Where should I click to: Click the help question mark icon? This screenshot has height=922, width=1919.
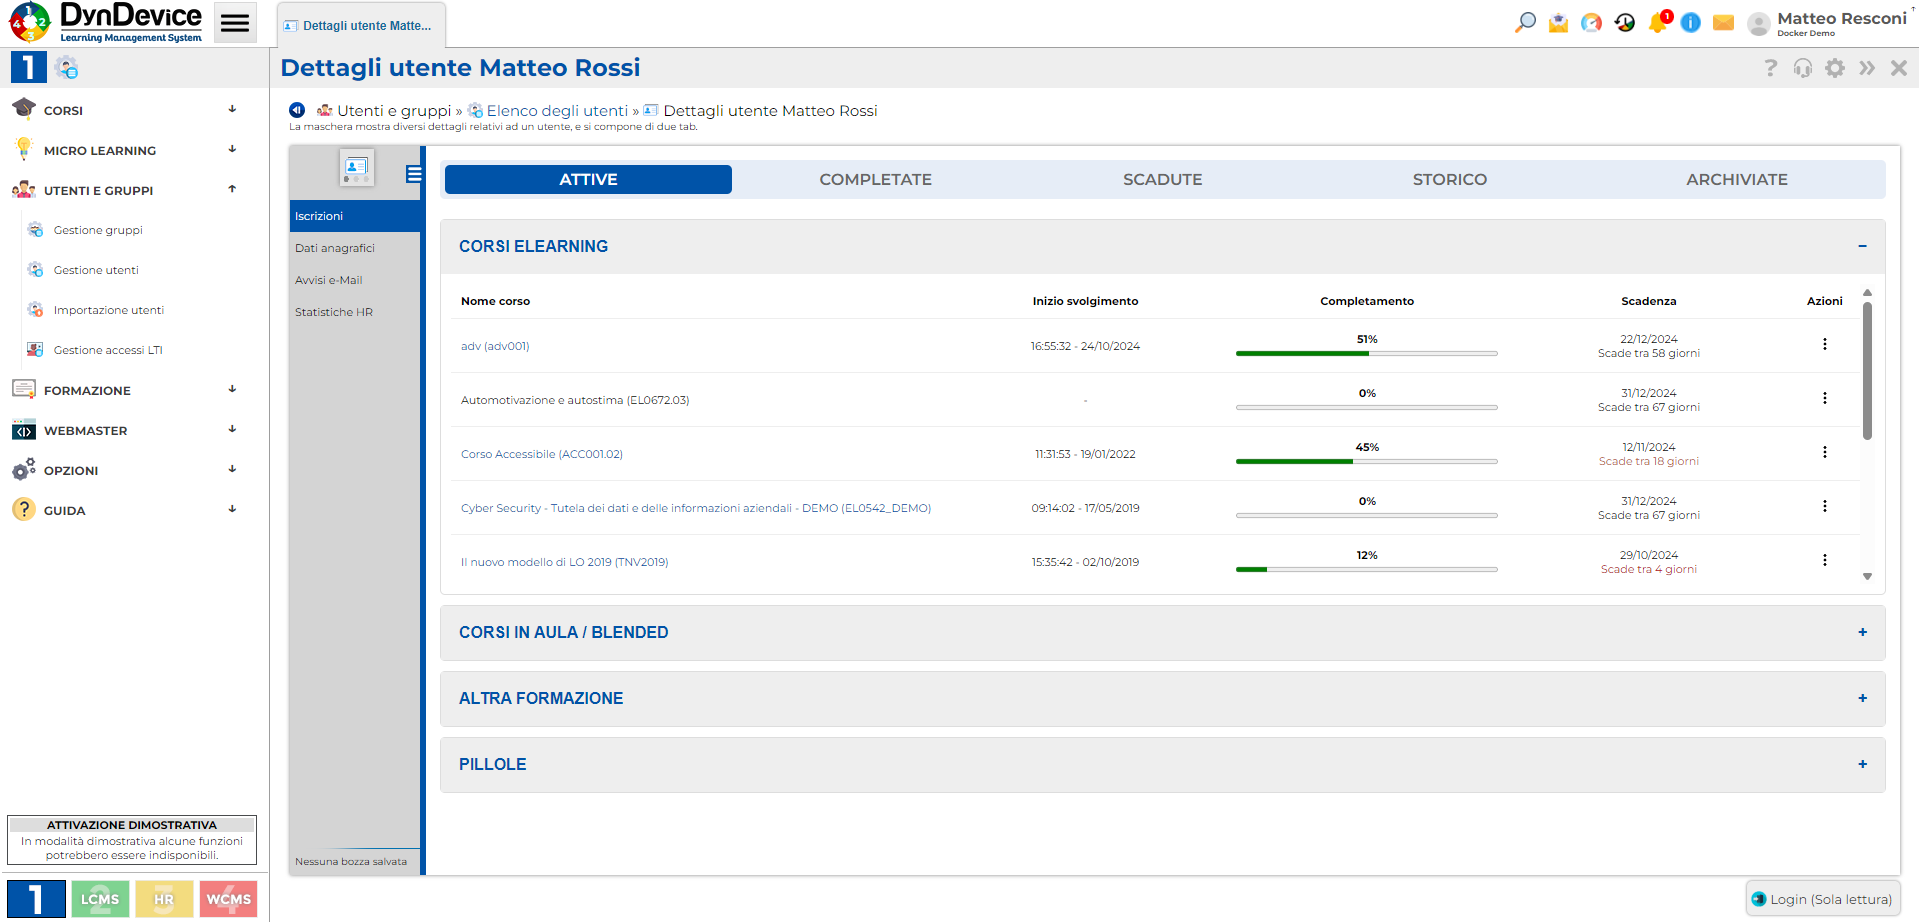point(1770,68)
